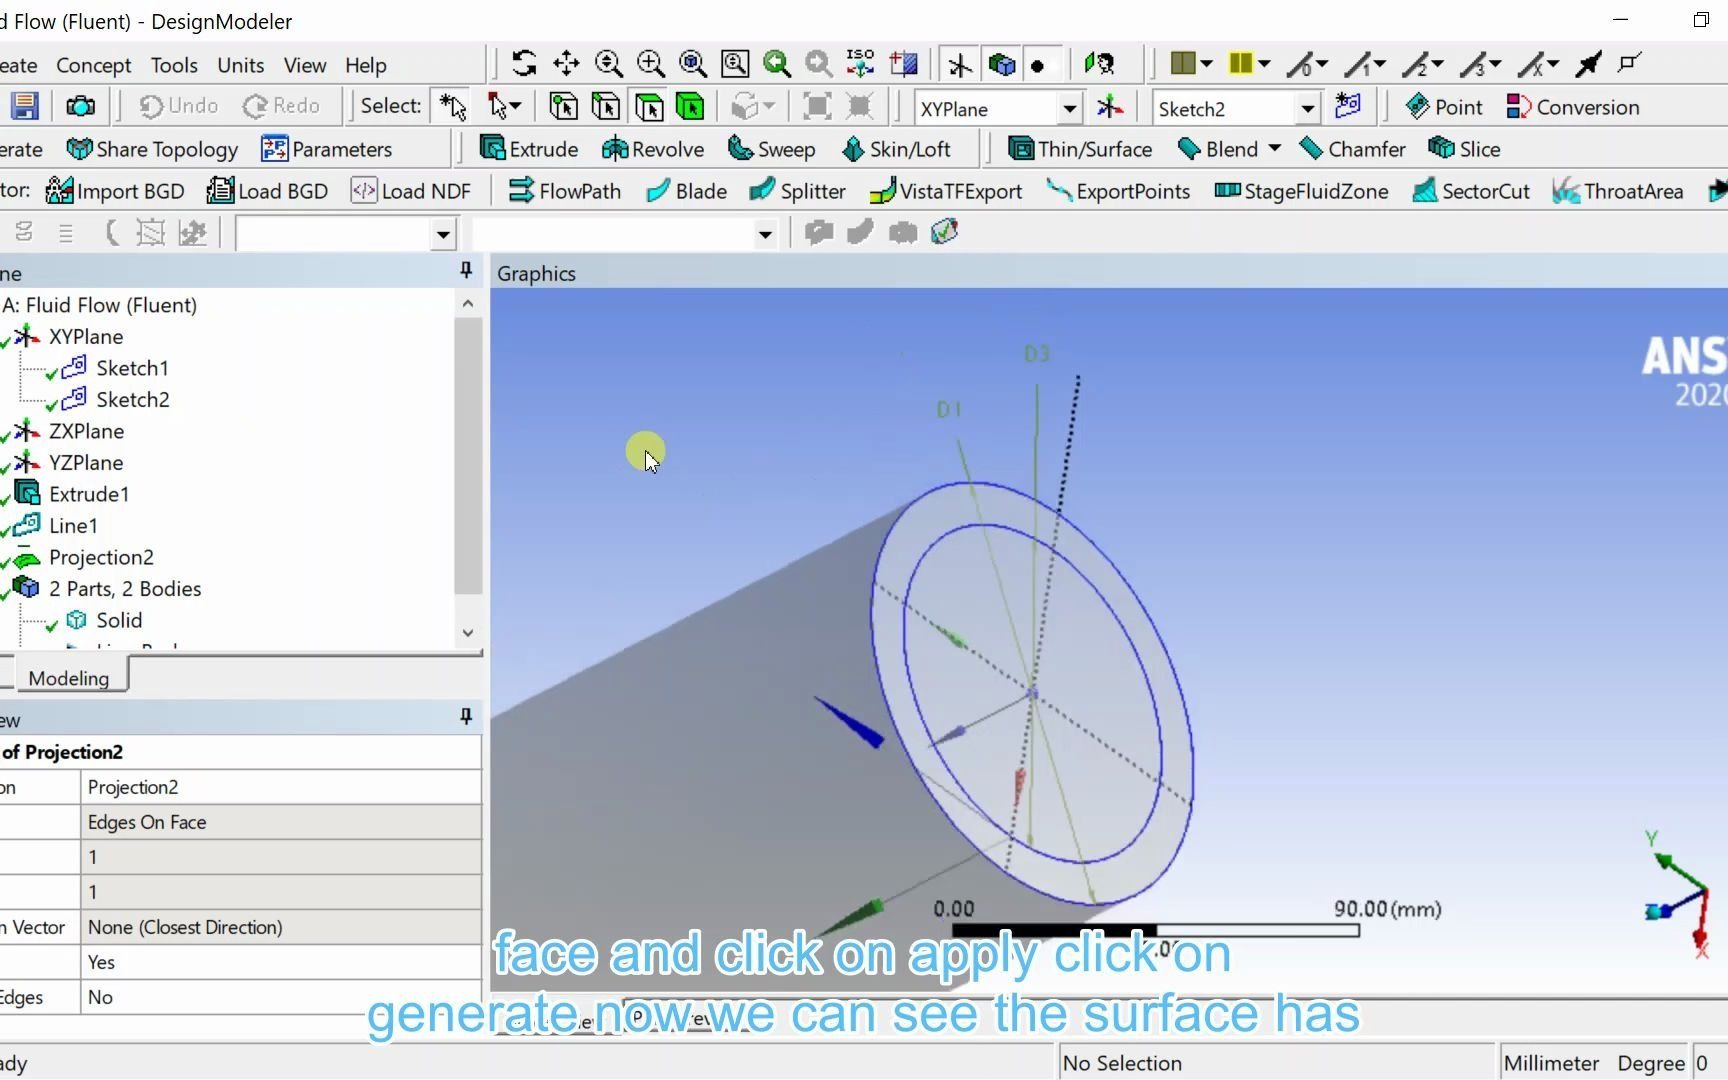
Task: Open the Units menu
Action: [x=241, y=65]
